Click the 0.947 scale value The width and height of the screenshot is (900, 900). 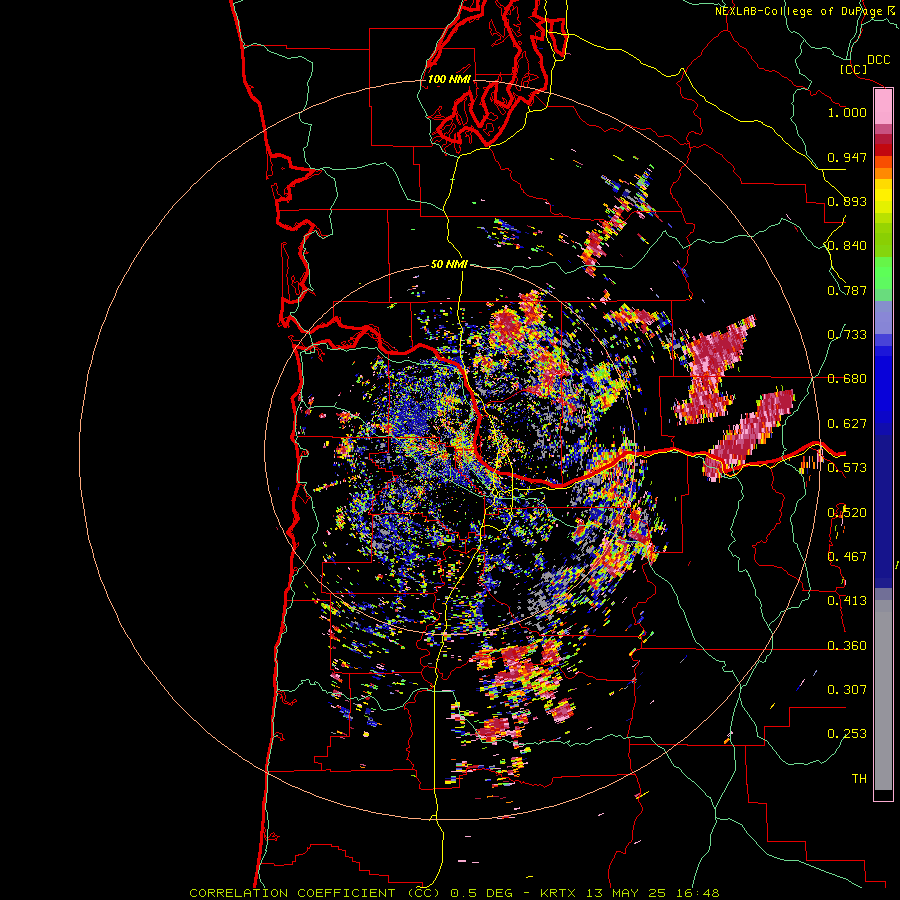(x=847, y=157)
